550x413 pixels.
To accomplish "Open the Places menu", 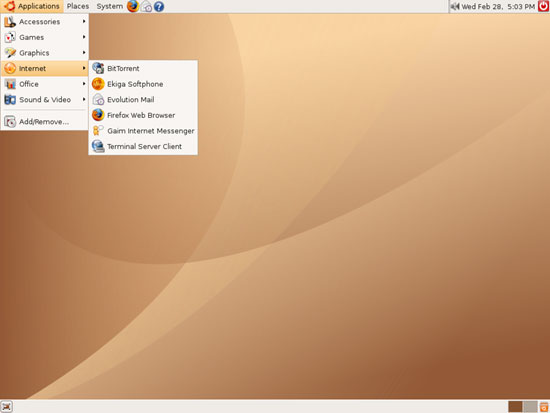I will tap(78, 6).
